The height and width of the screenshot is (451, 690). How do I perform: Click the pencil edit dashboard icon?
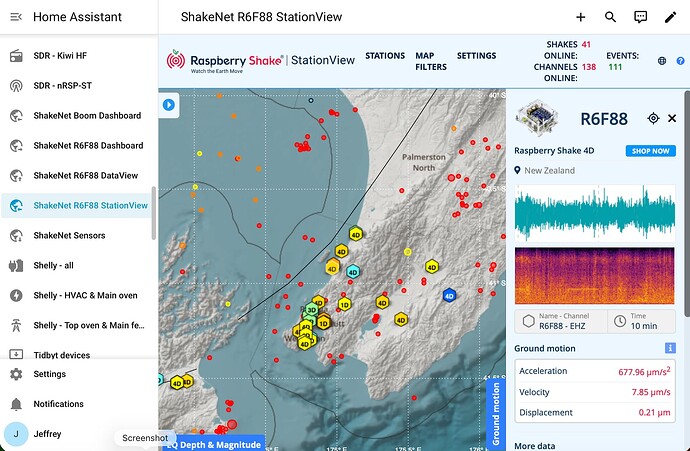tap(671, 17)
